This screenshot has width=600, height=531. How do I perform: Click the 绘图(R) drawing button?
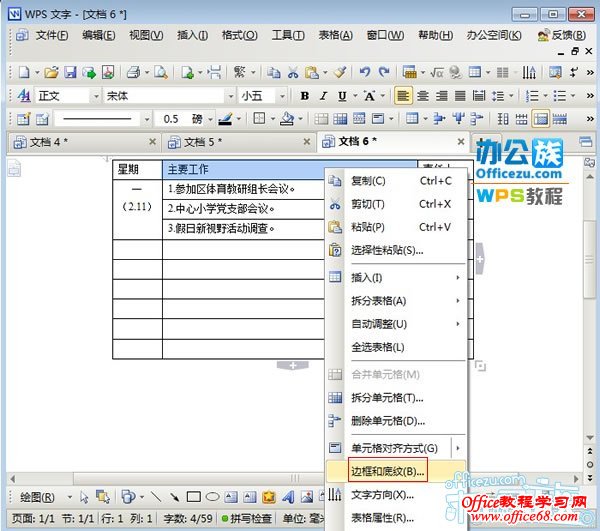click(40, 497)
